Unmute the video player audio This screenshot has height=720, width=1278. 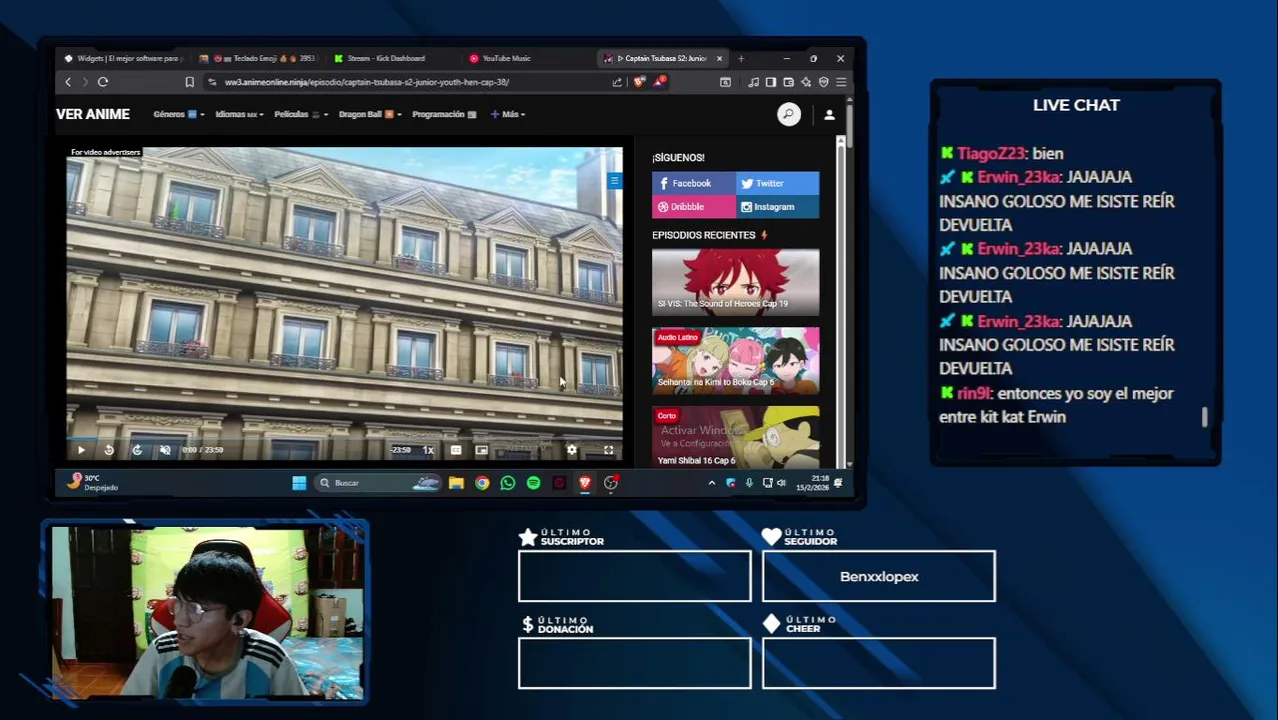click(165, 450)
